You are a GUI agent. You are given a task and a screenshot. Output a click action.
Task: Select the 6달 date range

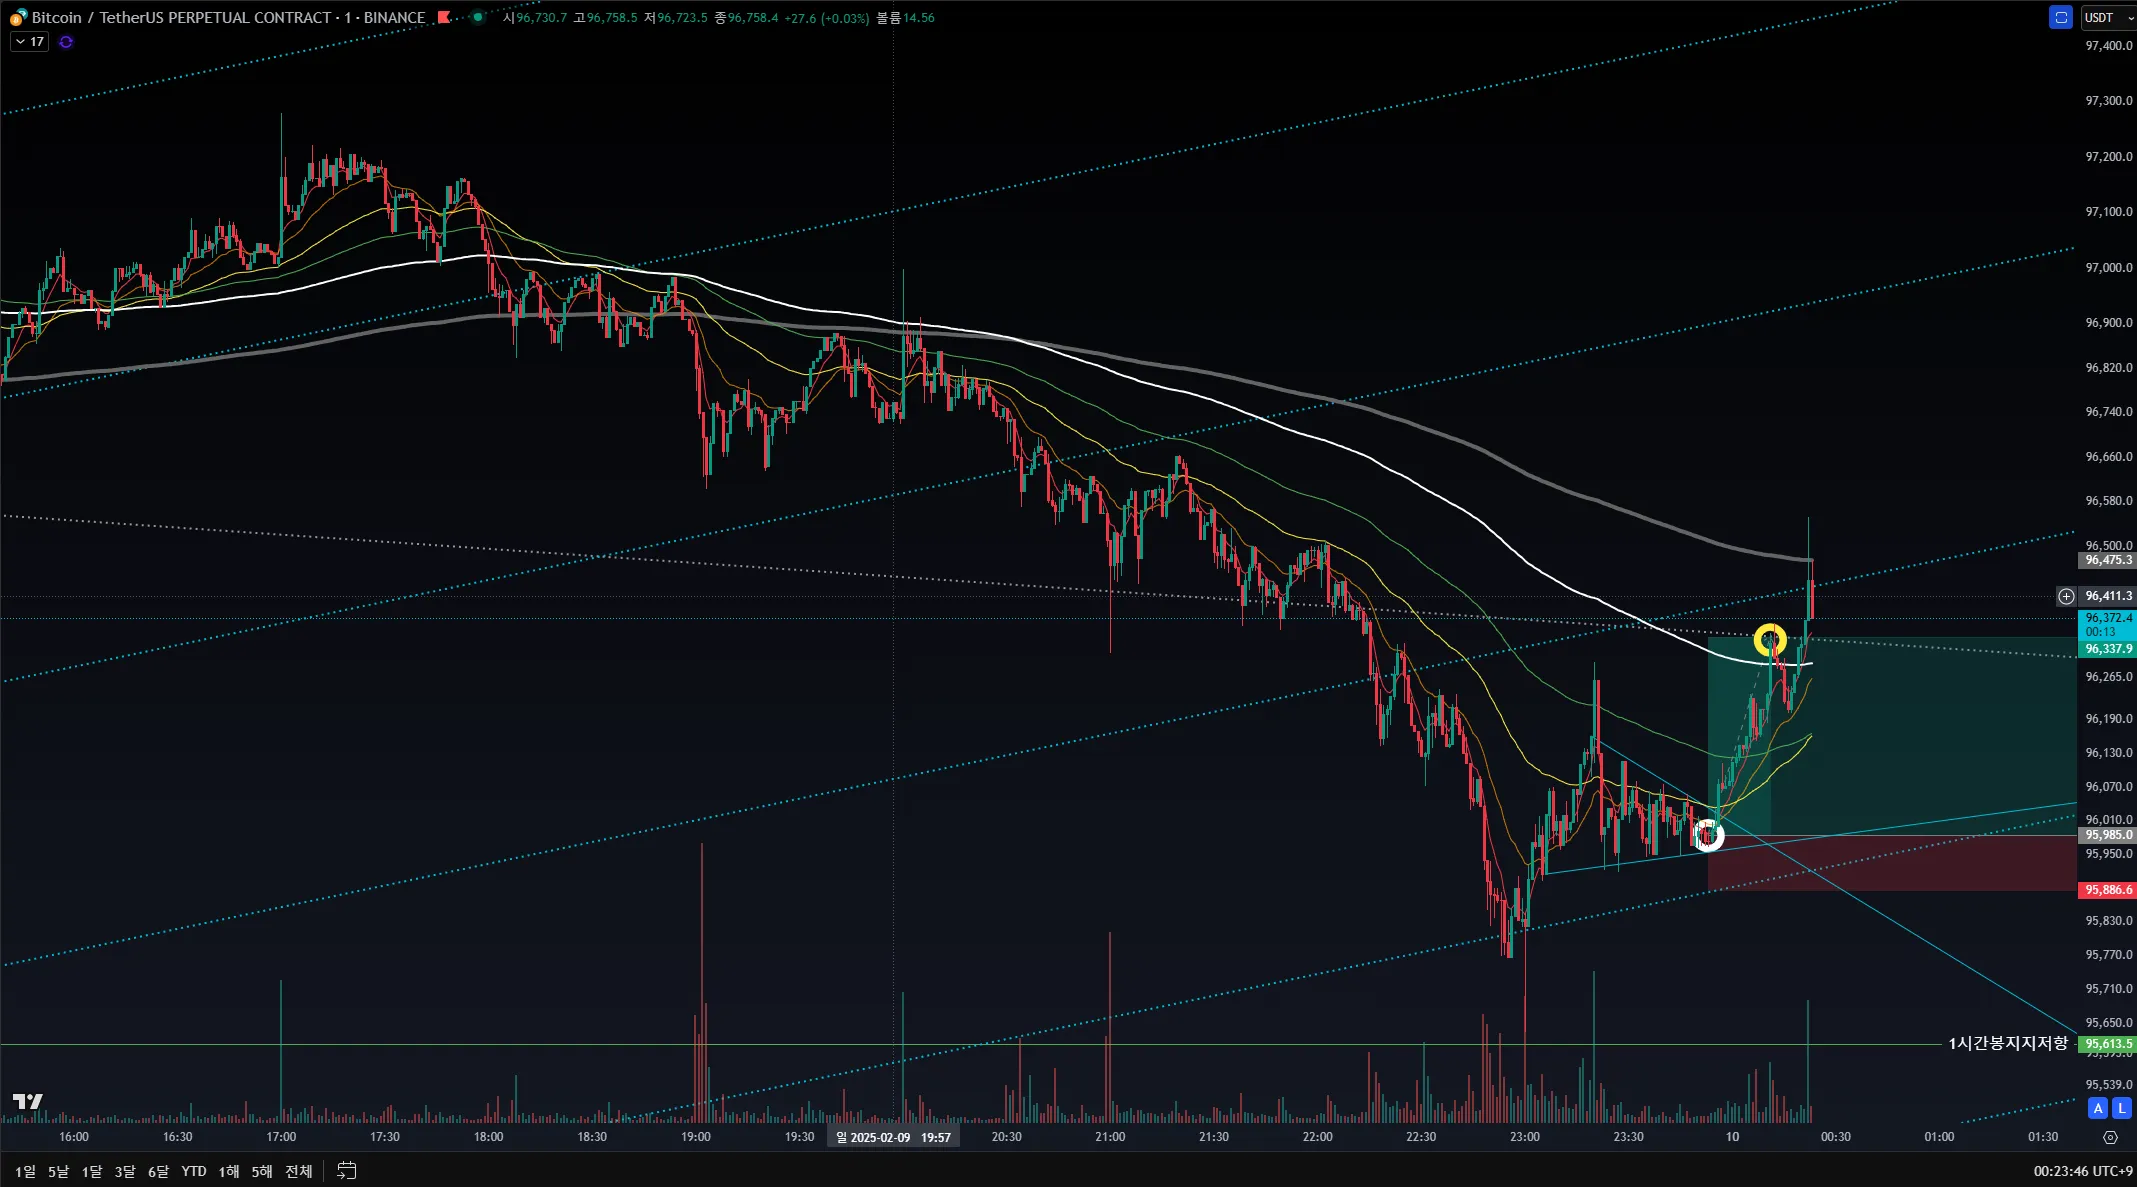pos(158,1171)
